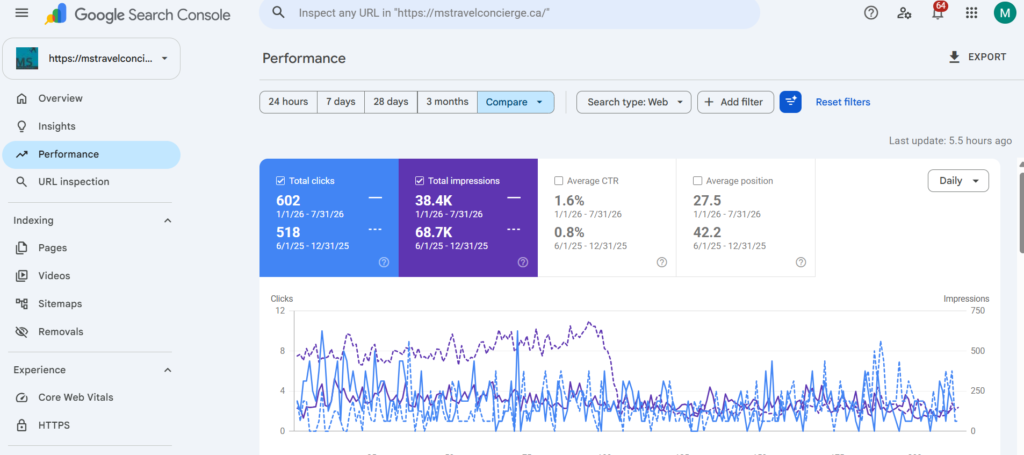Open the Google apps grid
This screenshot has width=1024, height=455.
pos(971,12)
